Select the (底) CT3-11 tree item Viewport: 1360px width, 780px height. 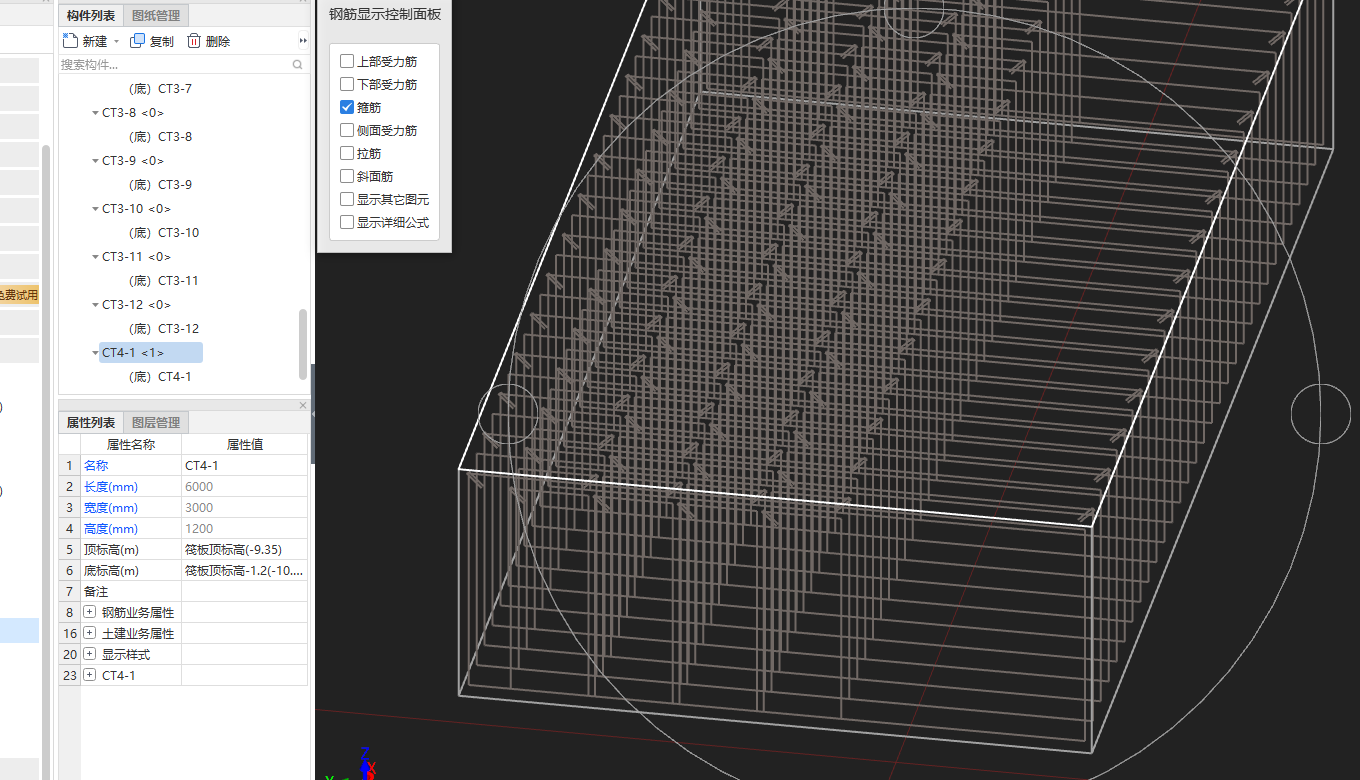coord(164,281)
